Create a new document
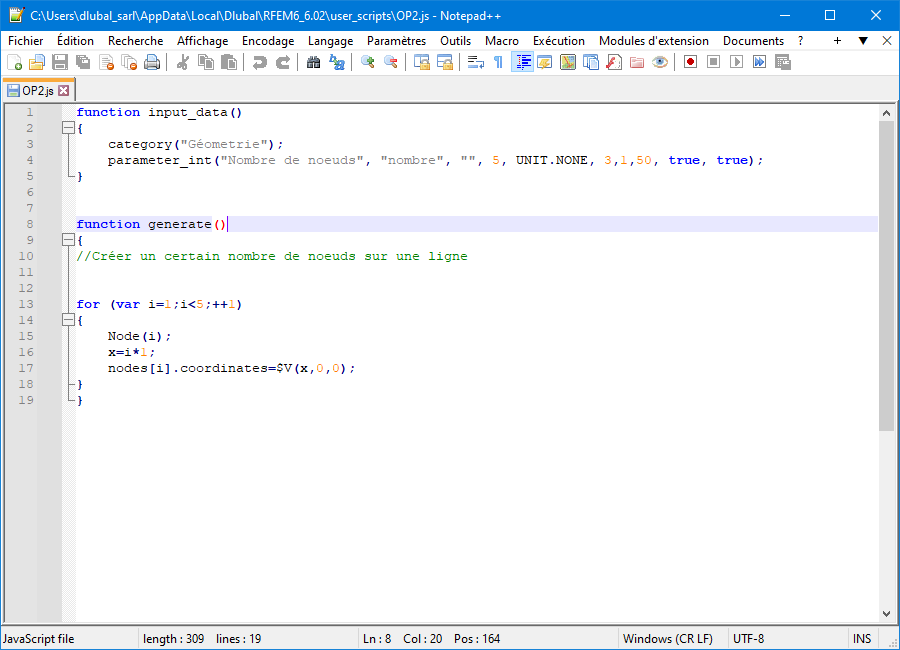 coord(15,62)
